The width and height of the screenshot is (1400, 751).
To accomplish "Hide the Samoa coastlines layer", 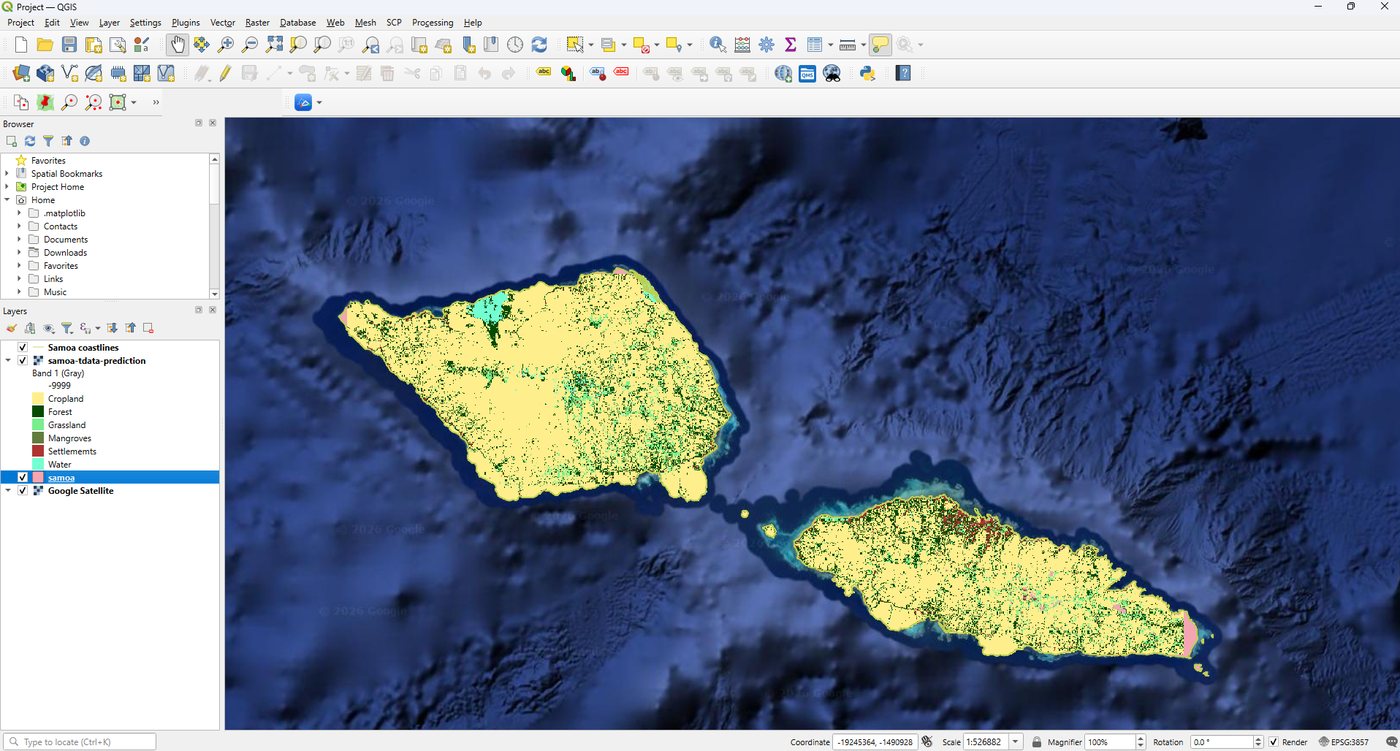I will point(23,348).
